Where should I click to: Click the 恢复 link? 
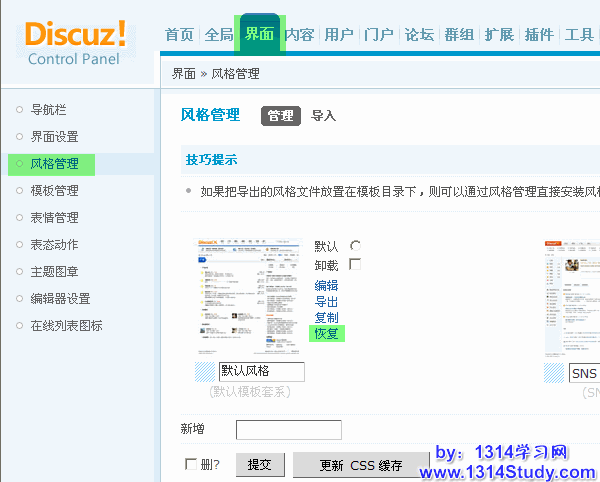click(x=327, y=333)
